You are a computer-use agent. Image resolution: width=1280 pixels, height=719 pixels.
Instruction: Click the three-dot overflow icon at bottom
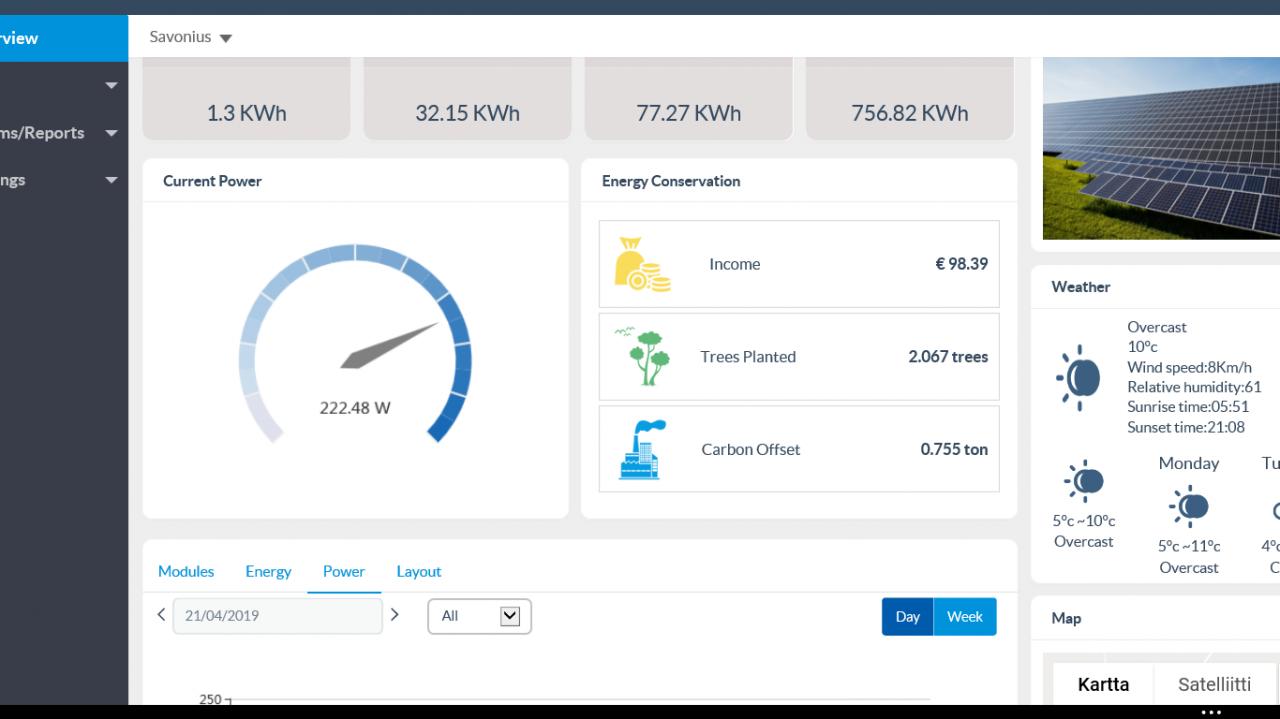(x=1211, y=712)
